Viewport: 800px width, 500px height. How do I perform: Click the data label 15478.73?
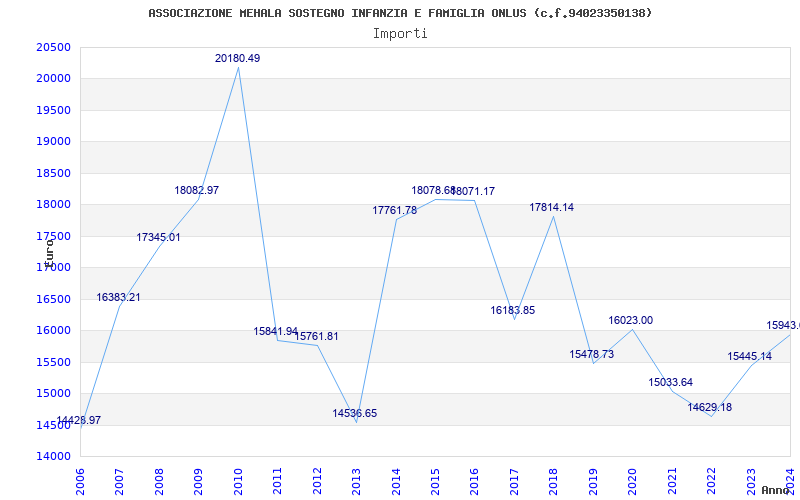click(x=592, y=354)
